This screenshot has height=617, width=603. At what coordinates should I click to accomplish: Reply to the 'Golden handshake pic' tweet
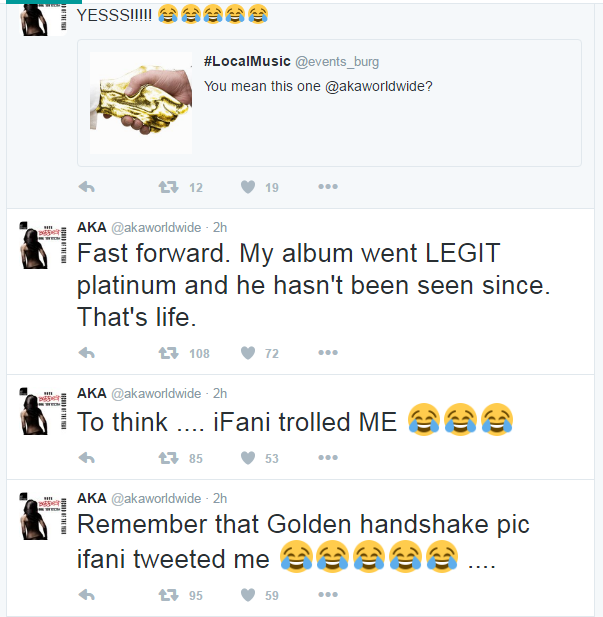tap(86, 595)
